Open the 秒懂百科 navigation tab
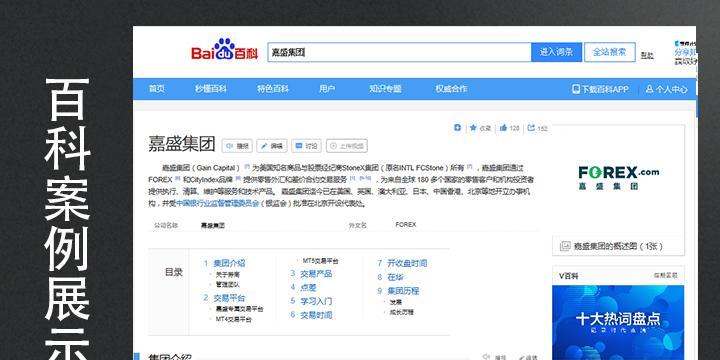720x360 pixels. pos(210,89)
